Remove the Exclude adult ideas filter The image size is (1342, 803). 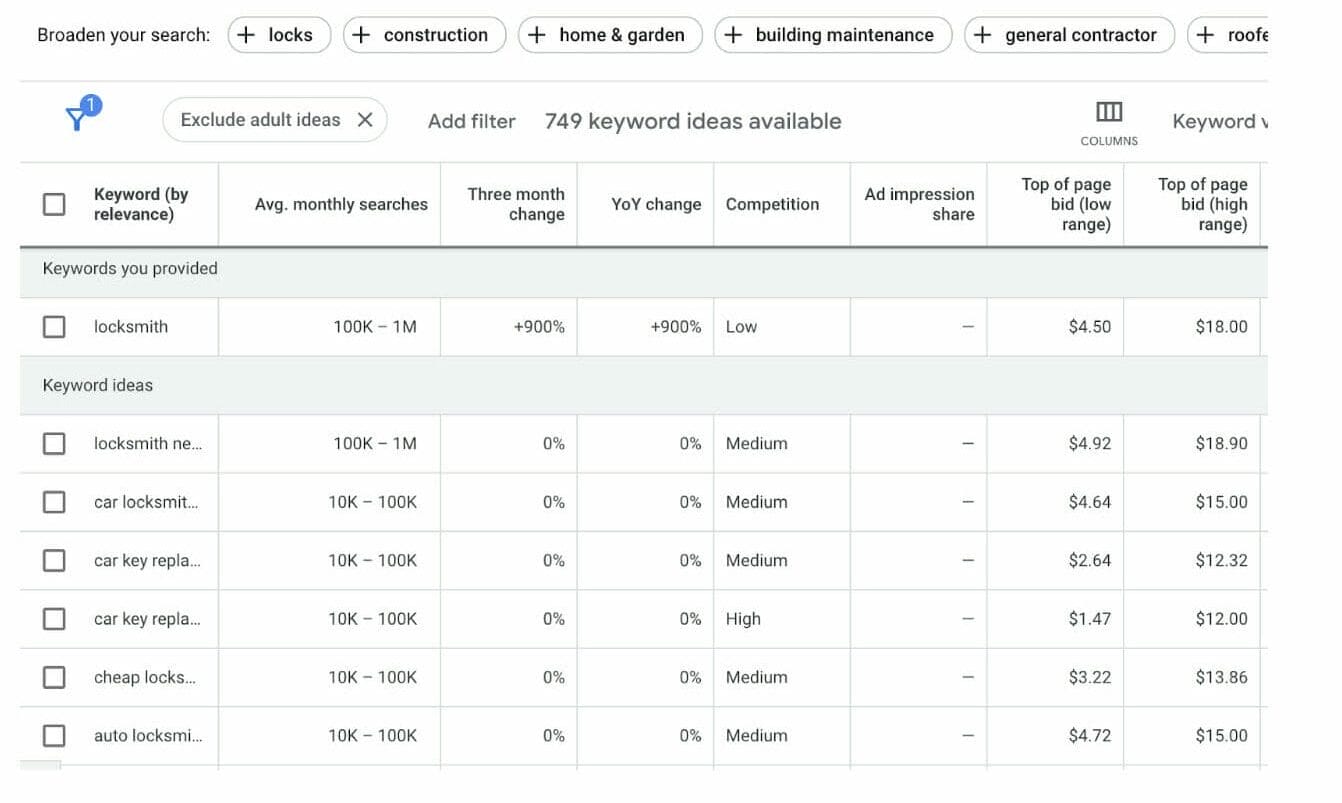tap(365, 120)
